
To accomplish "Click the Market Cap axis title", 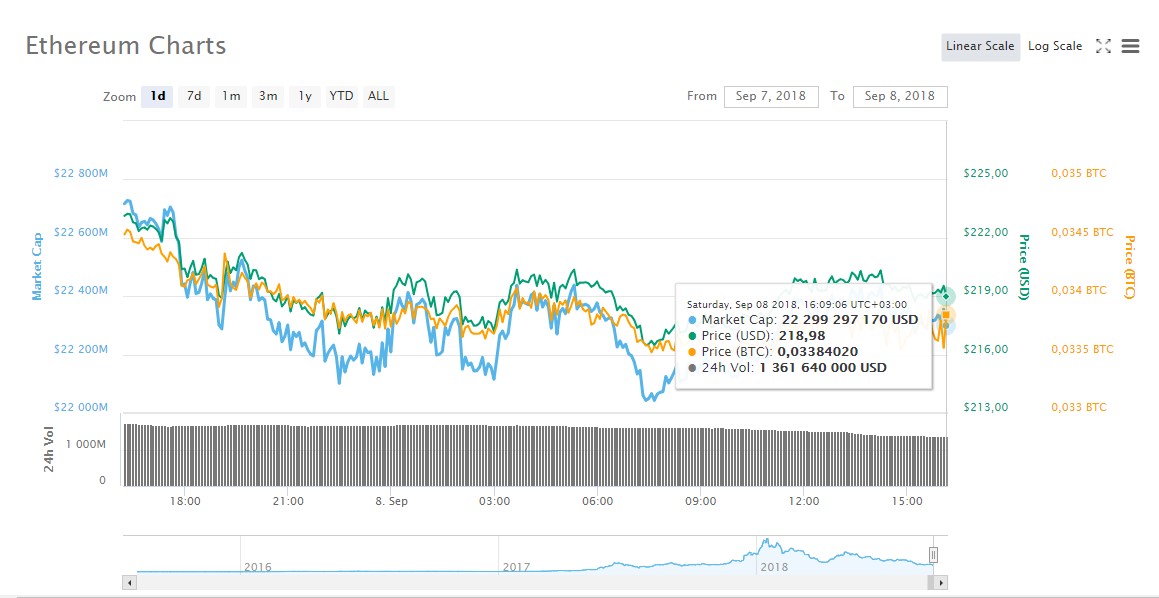I will (x=37, y=266).
